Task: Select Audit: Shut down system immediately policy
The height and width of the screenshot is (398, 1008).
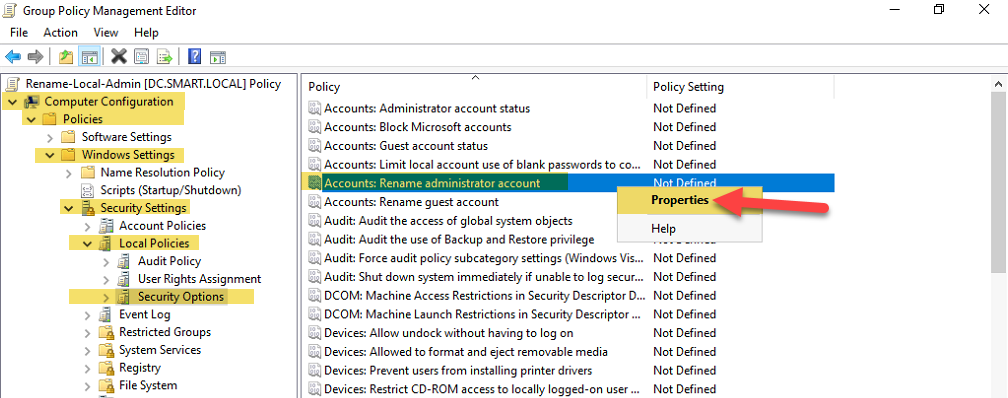Action: point(483,276)
